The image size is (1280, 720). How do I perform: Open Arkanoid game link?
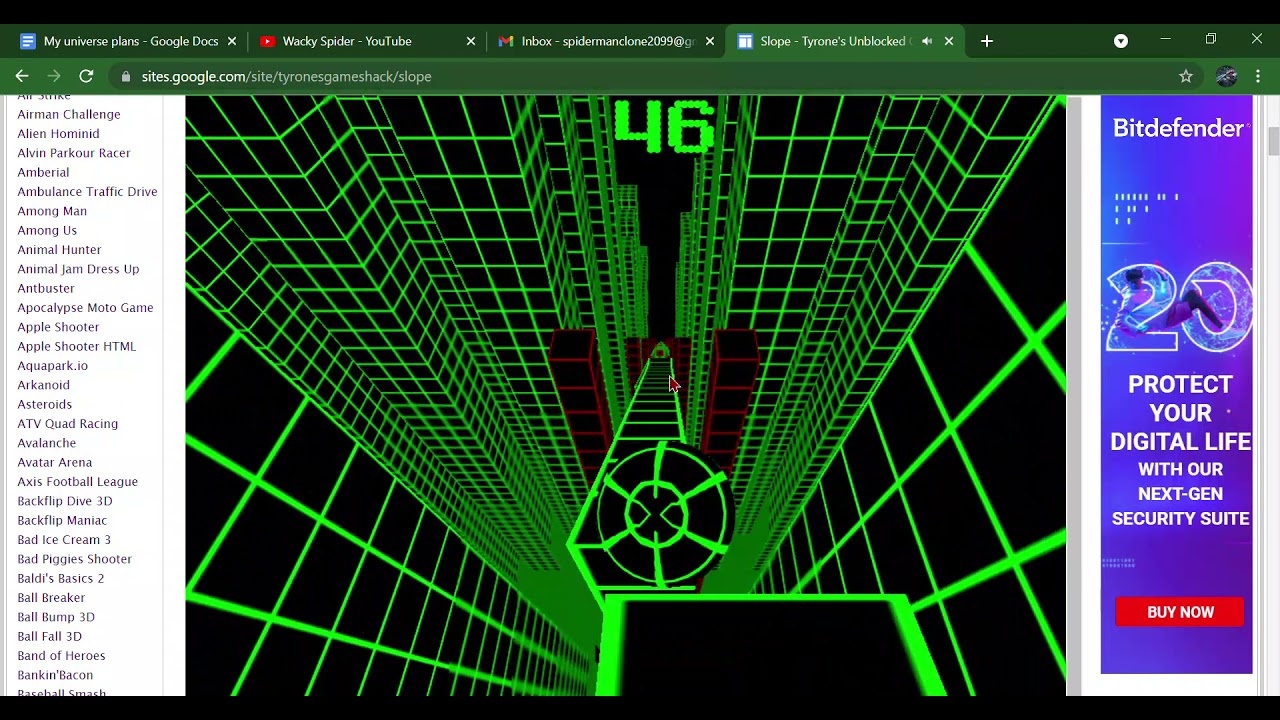coord(43,385)
